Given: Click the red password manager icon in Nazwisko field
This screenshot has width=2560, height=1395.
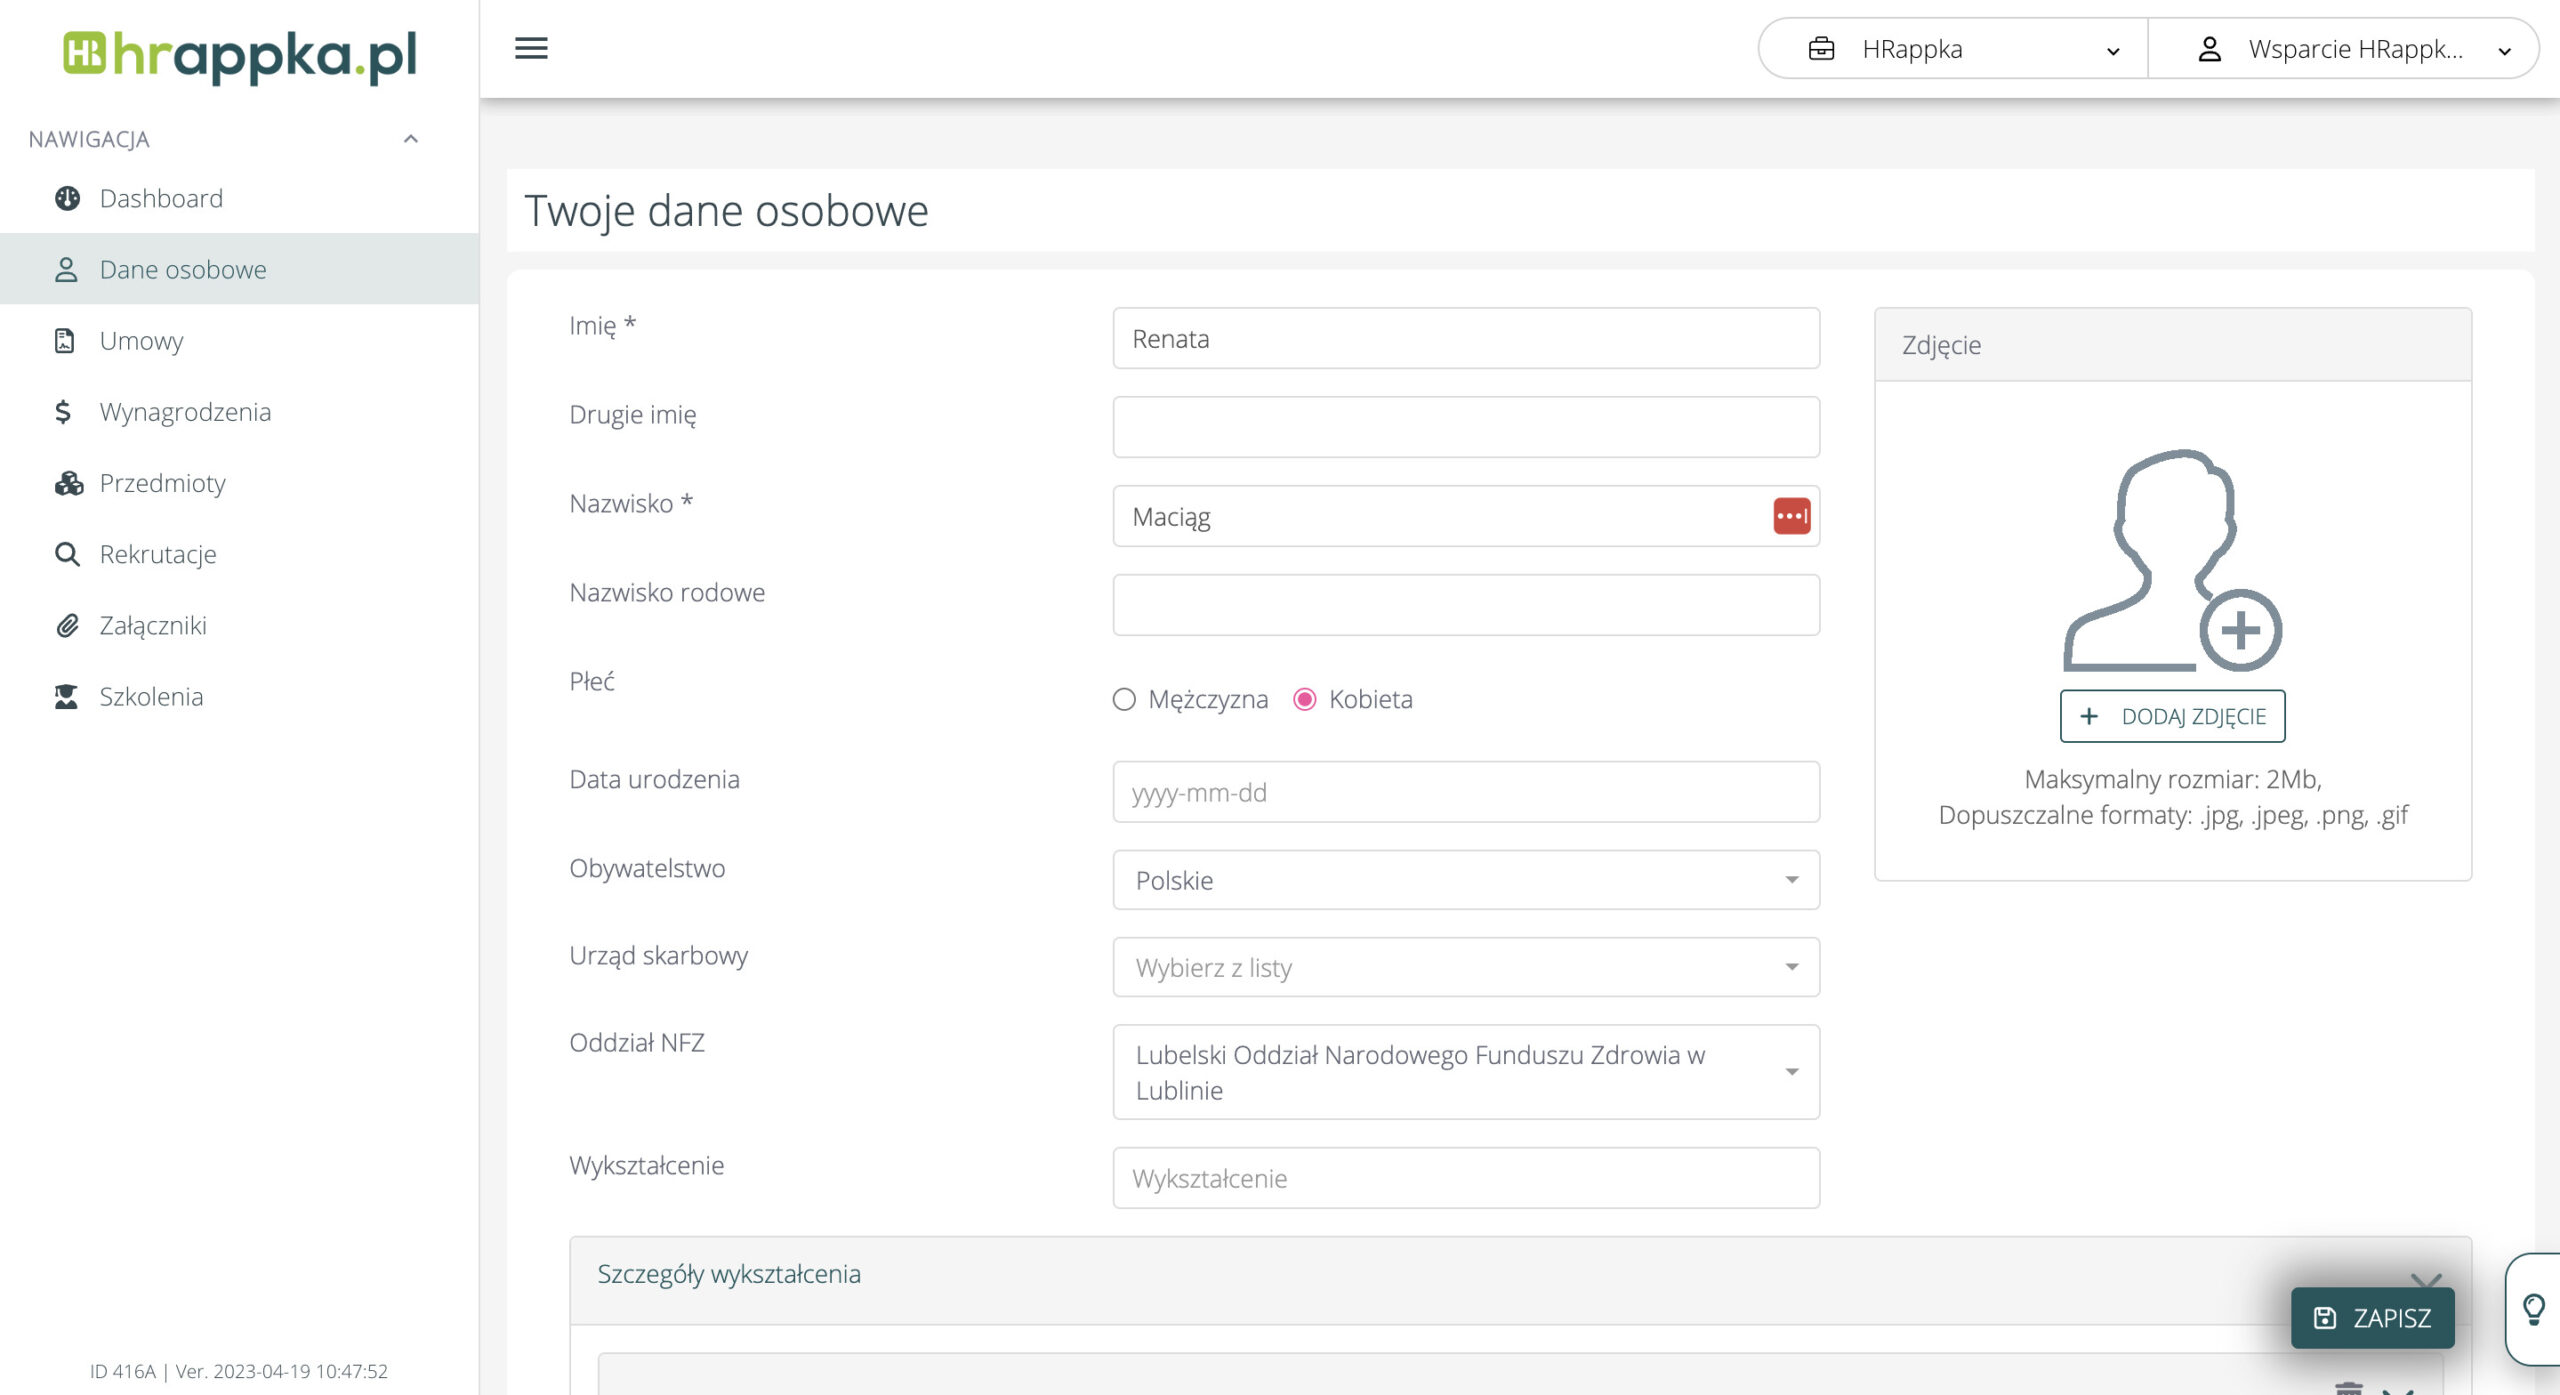Looking at the screenshot, I should 1791,516.
